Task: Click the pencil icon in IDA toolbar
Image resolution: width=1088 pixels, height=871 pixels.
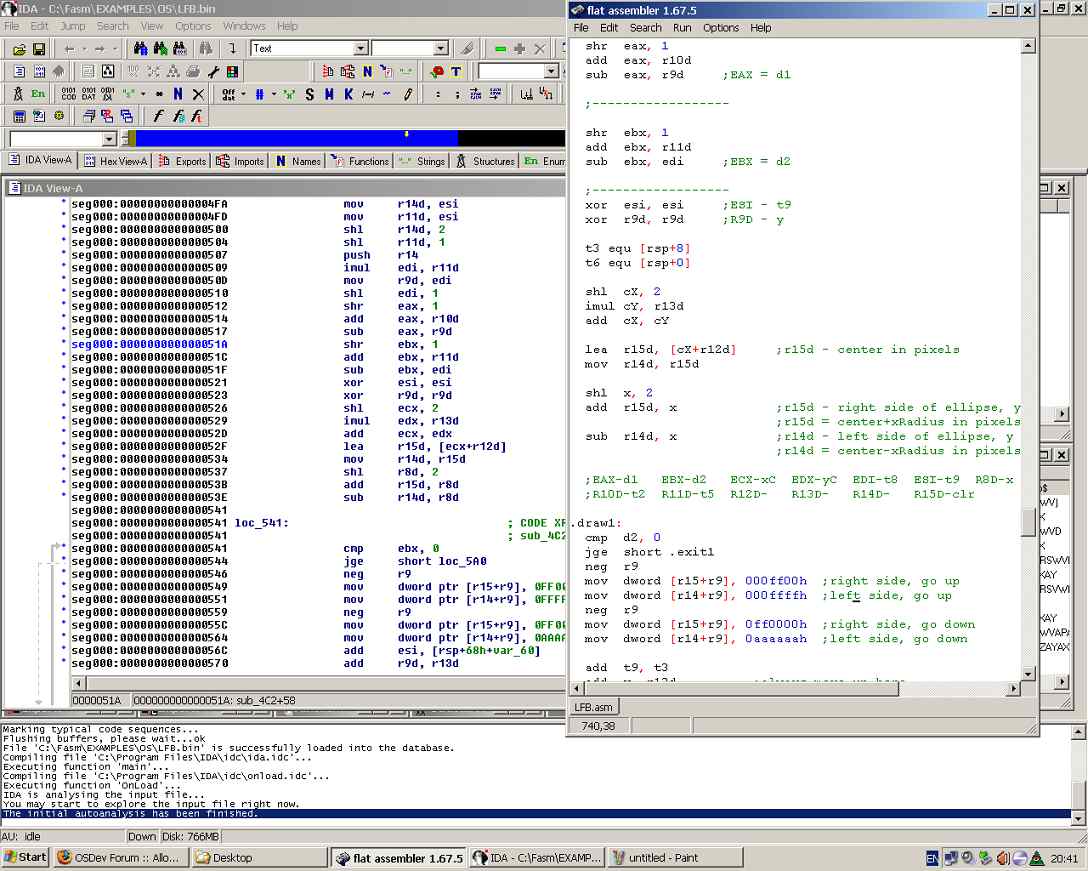Action: click(x=409, y=94)
